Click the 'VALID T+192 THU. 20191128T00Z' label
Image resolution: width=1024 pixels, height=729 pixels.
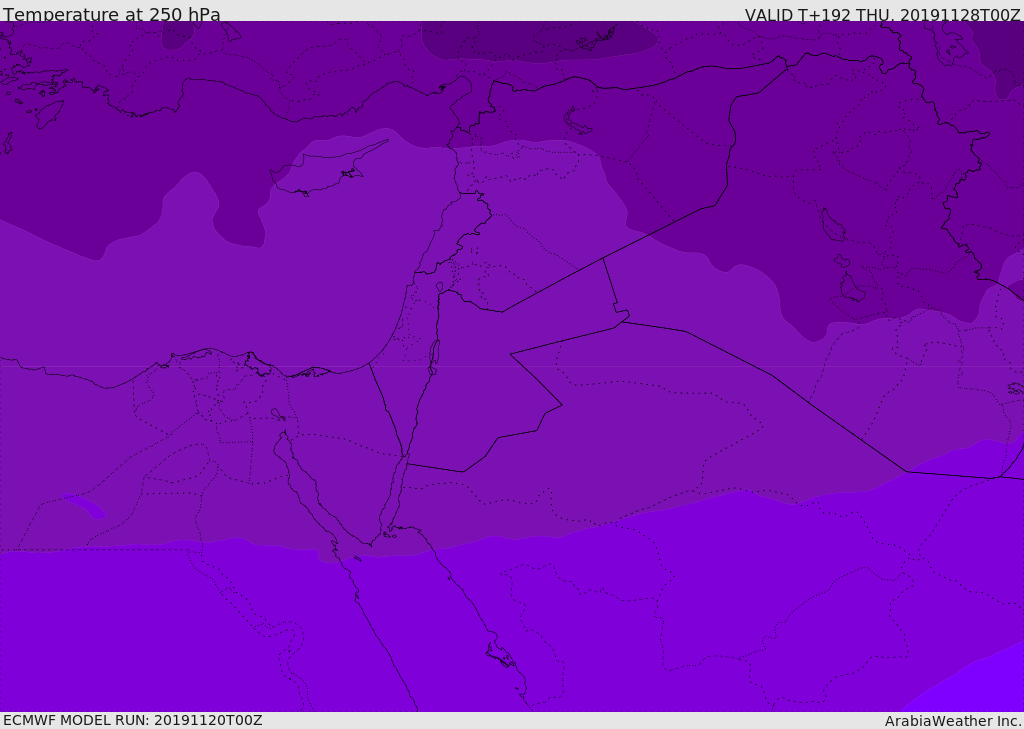[882, 15]
